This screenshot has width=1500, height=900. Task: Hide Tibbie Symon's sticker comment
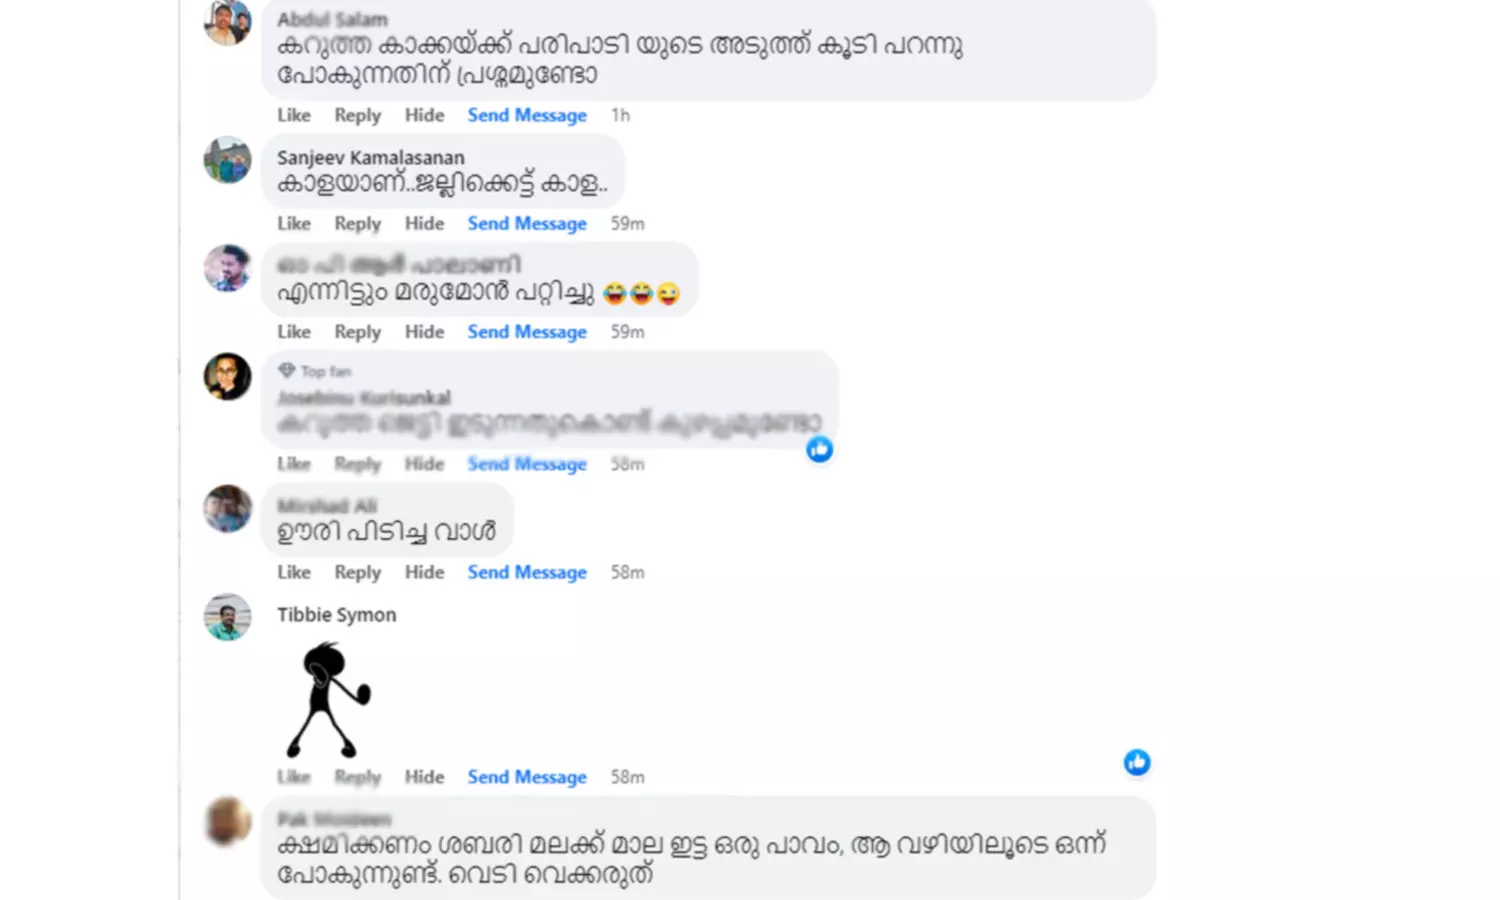[x=424, y=777]
